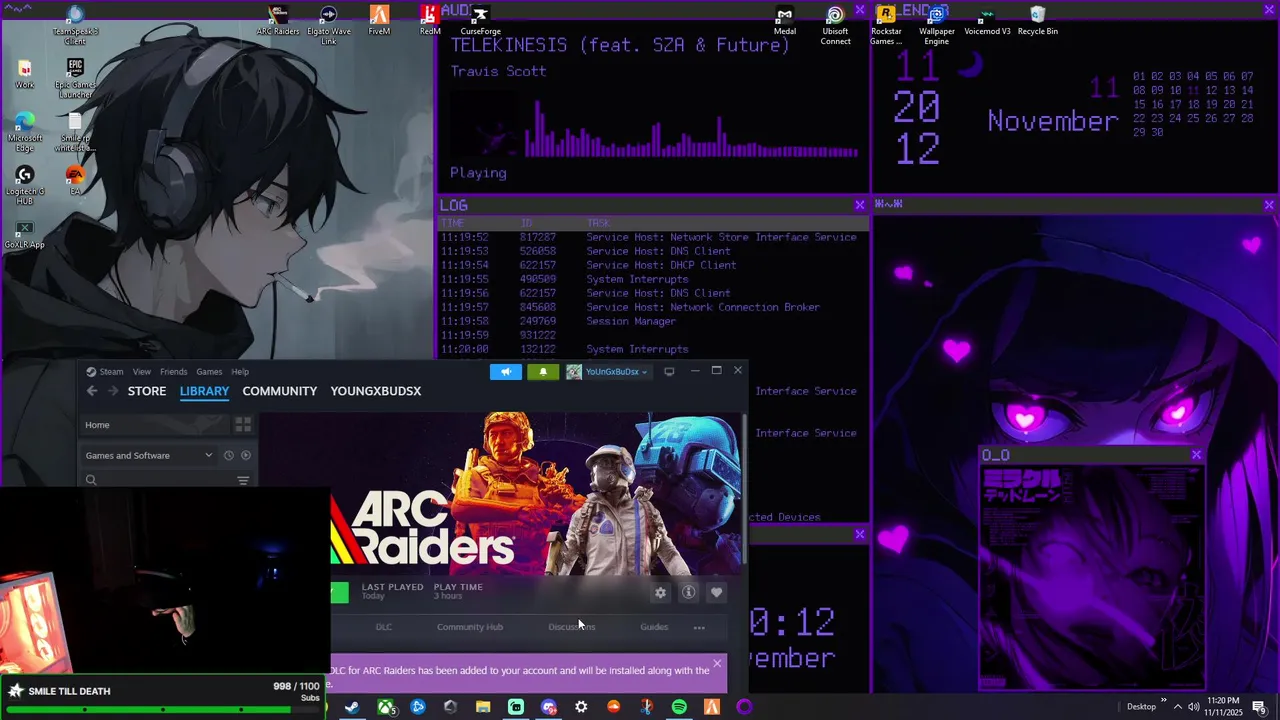Open ARC Raiders manage settings gear

(660, 593)
